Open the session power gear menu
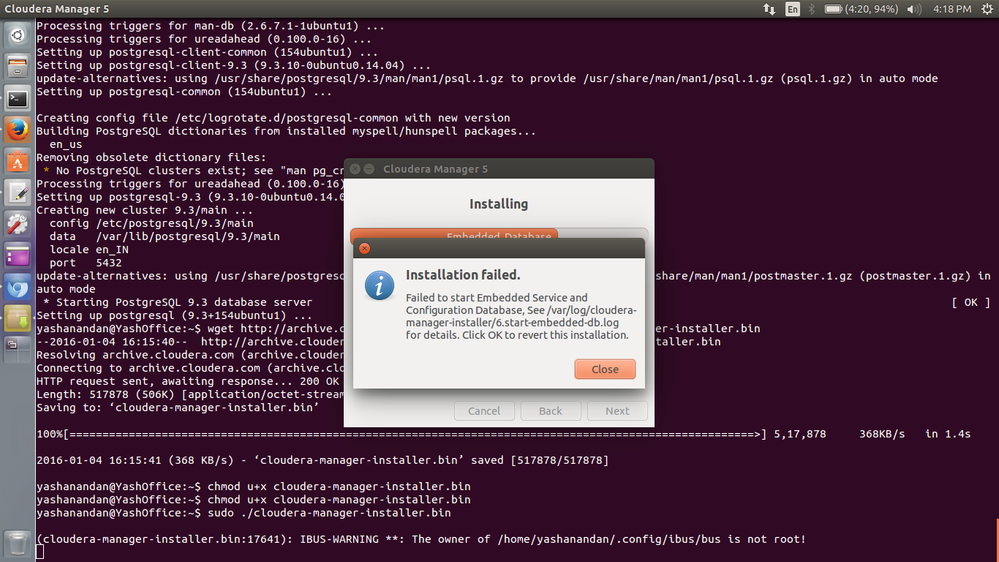Image resolution: width=999 pixels, height=562 pixels. [987, 9]
